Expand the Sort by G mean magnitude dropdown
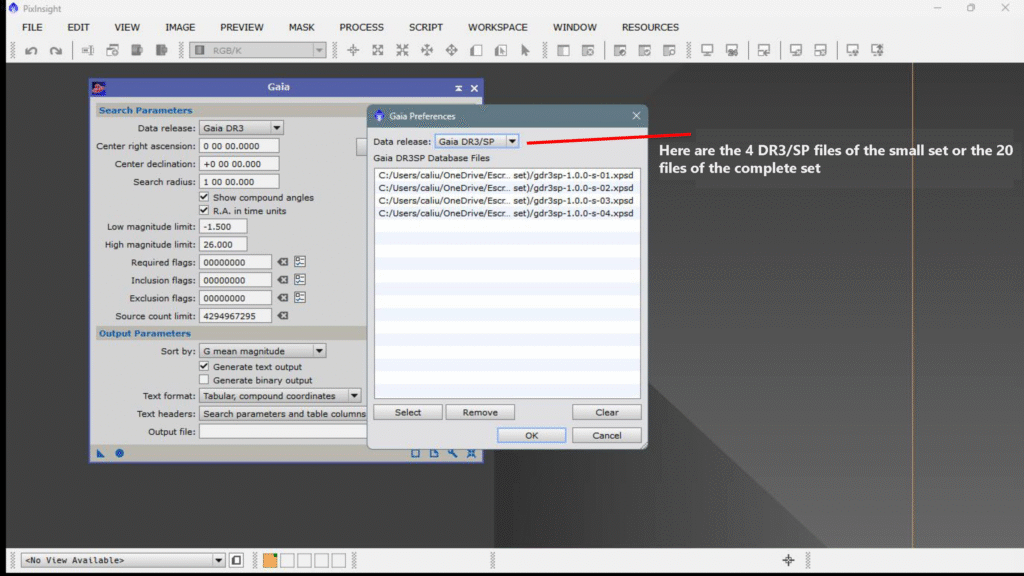Viewport: 1024px width, 576px height. pos(319,351)
